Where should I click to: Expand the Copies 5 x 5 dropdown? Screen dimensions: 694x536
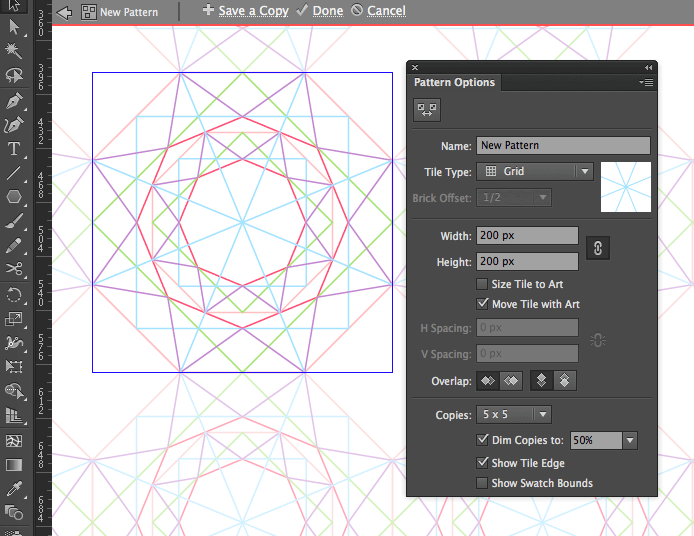[514, 414]
